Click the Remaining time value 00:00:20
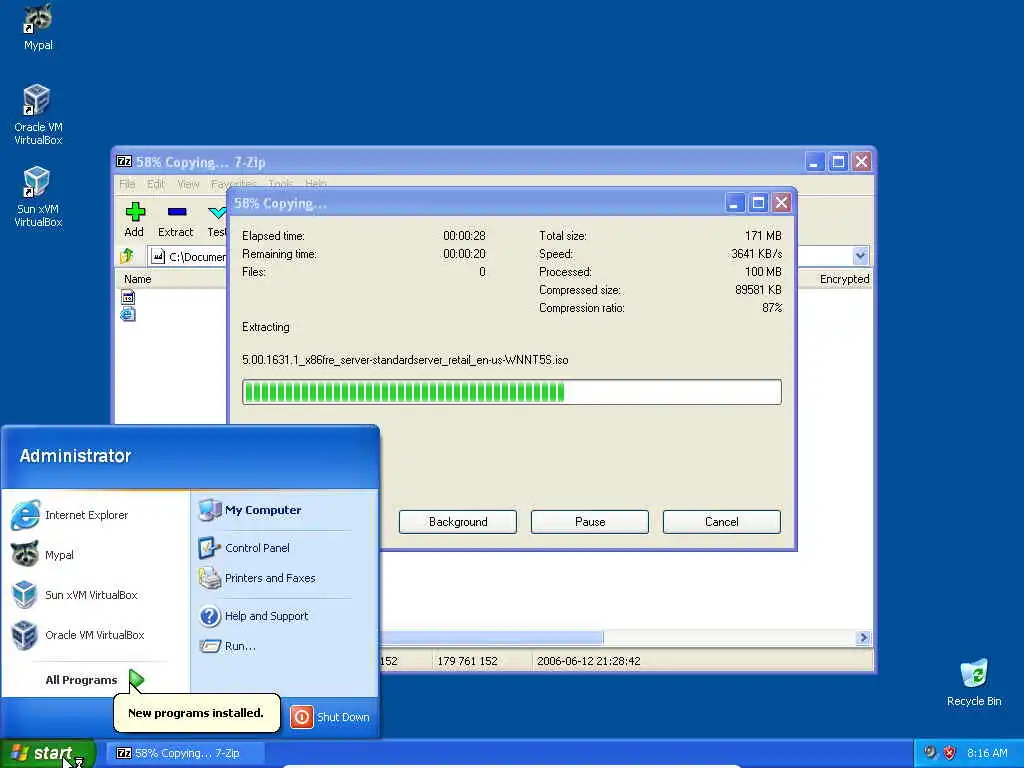 coord(464,253)
